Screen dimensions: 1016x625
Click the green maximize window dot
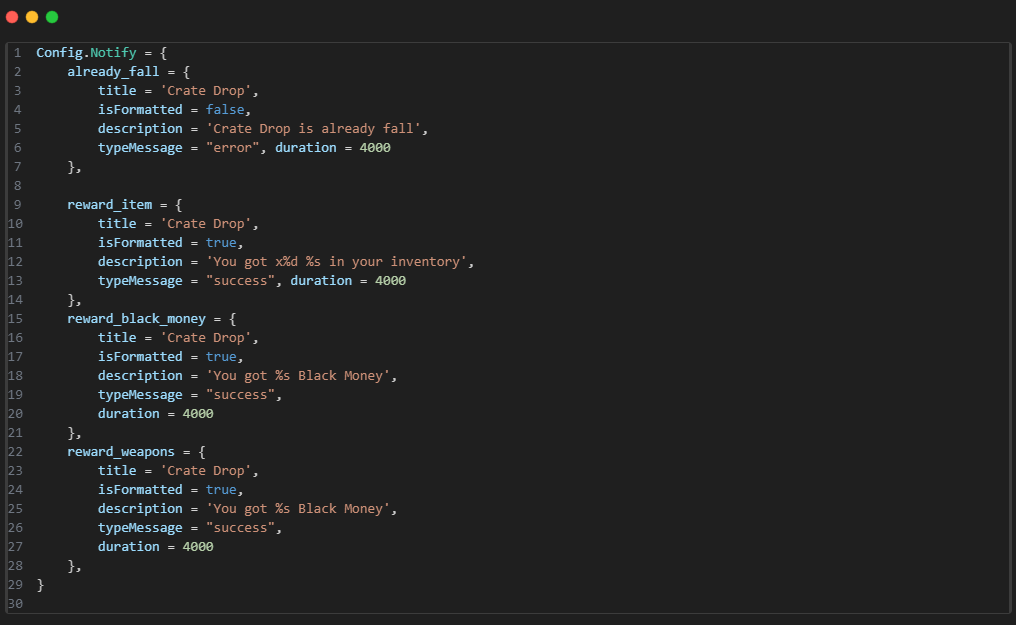tap(52, 17)
